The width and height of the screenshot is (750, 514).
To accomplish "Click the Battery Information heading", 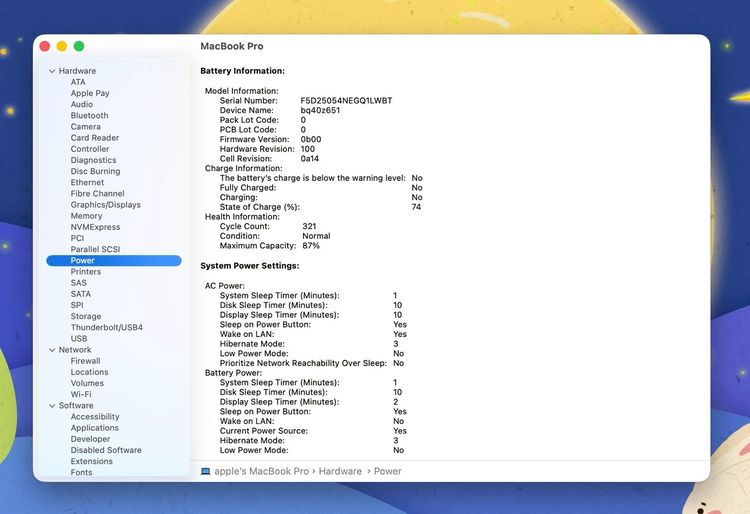I will pyautogui.click(x=243, y=71).
